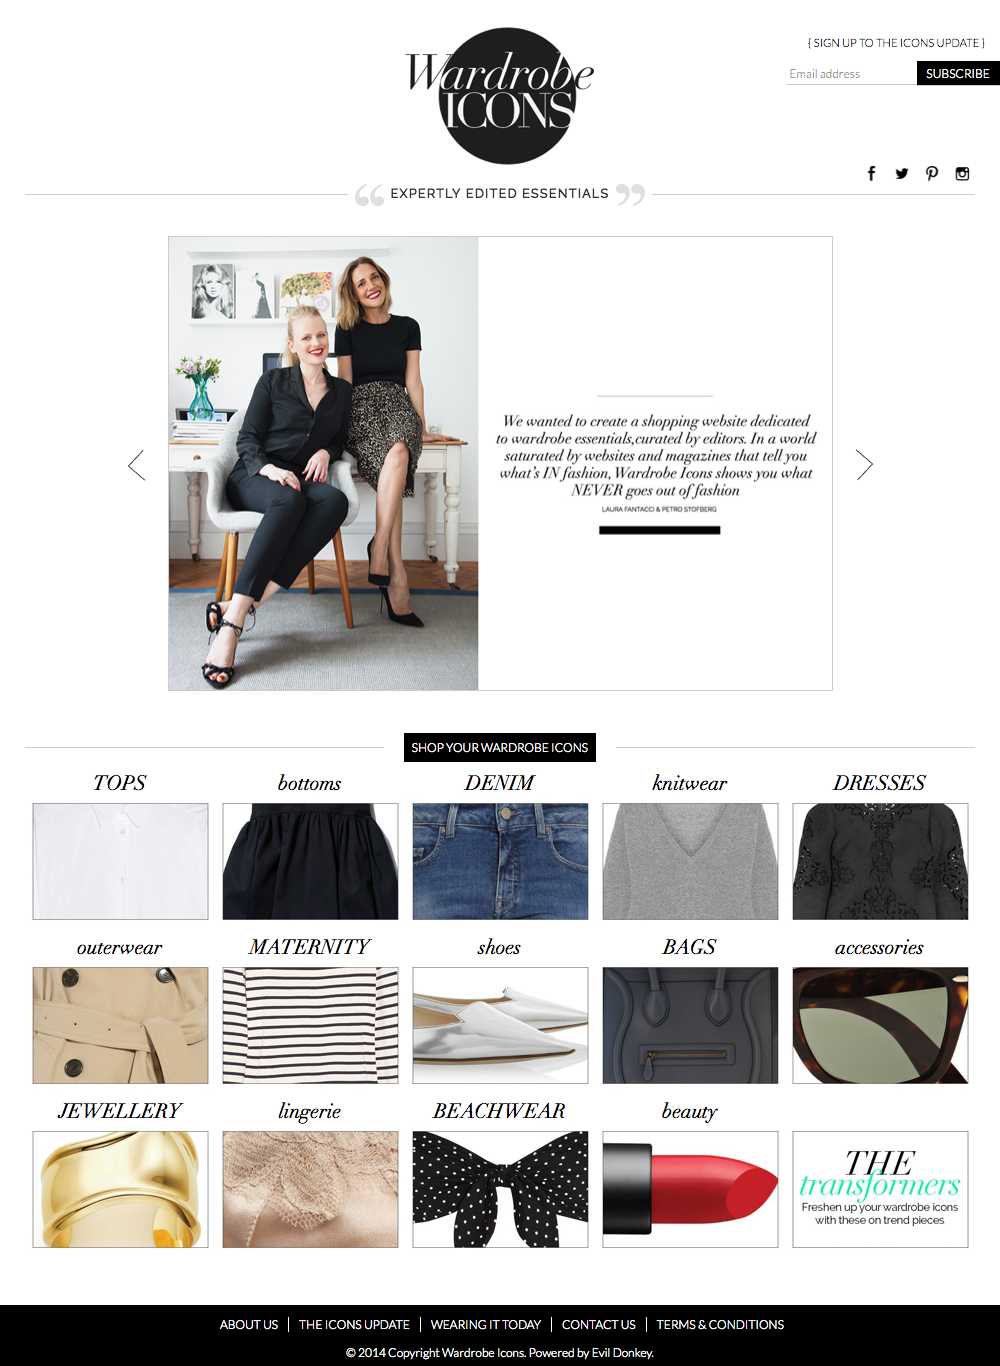
Task: Click the Wardrobe Icons logo
Action: pyautogui.click(x=500, y=96)
